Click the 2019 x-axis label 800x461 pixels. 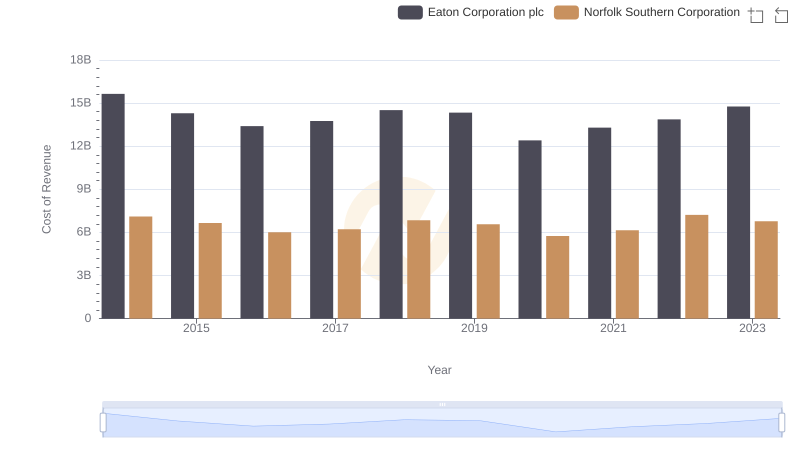[x=474, y=328]
